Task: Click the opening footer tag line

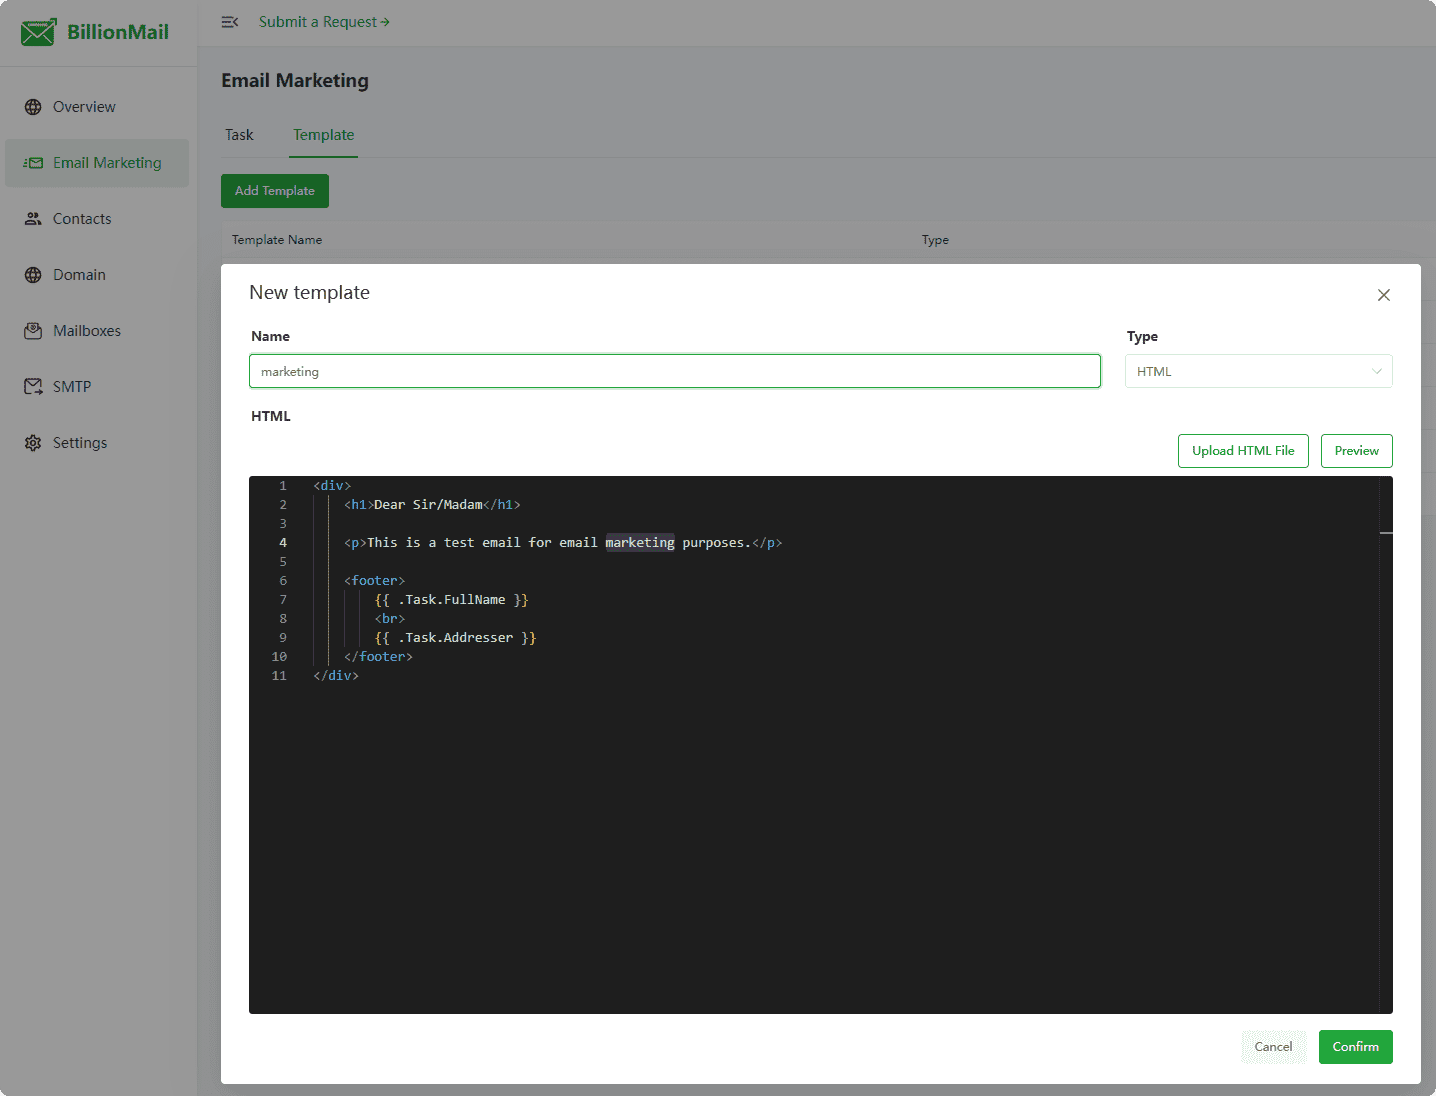Action: click(374, 581)
